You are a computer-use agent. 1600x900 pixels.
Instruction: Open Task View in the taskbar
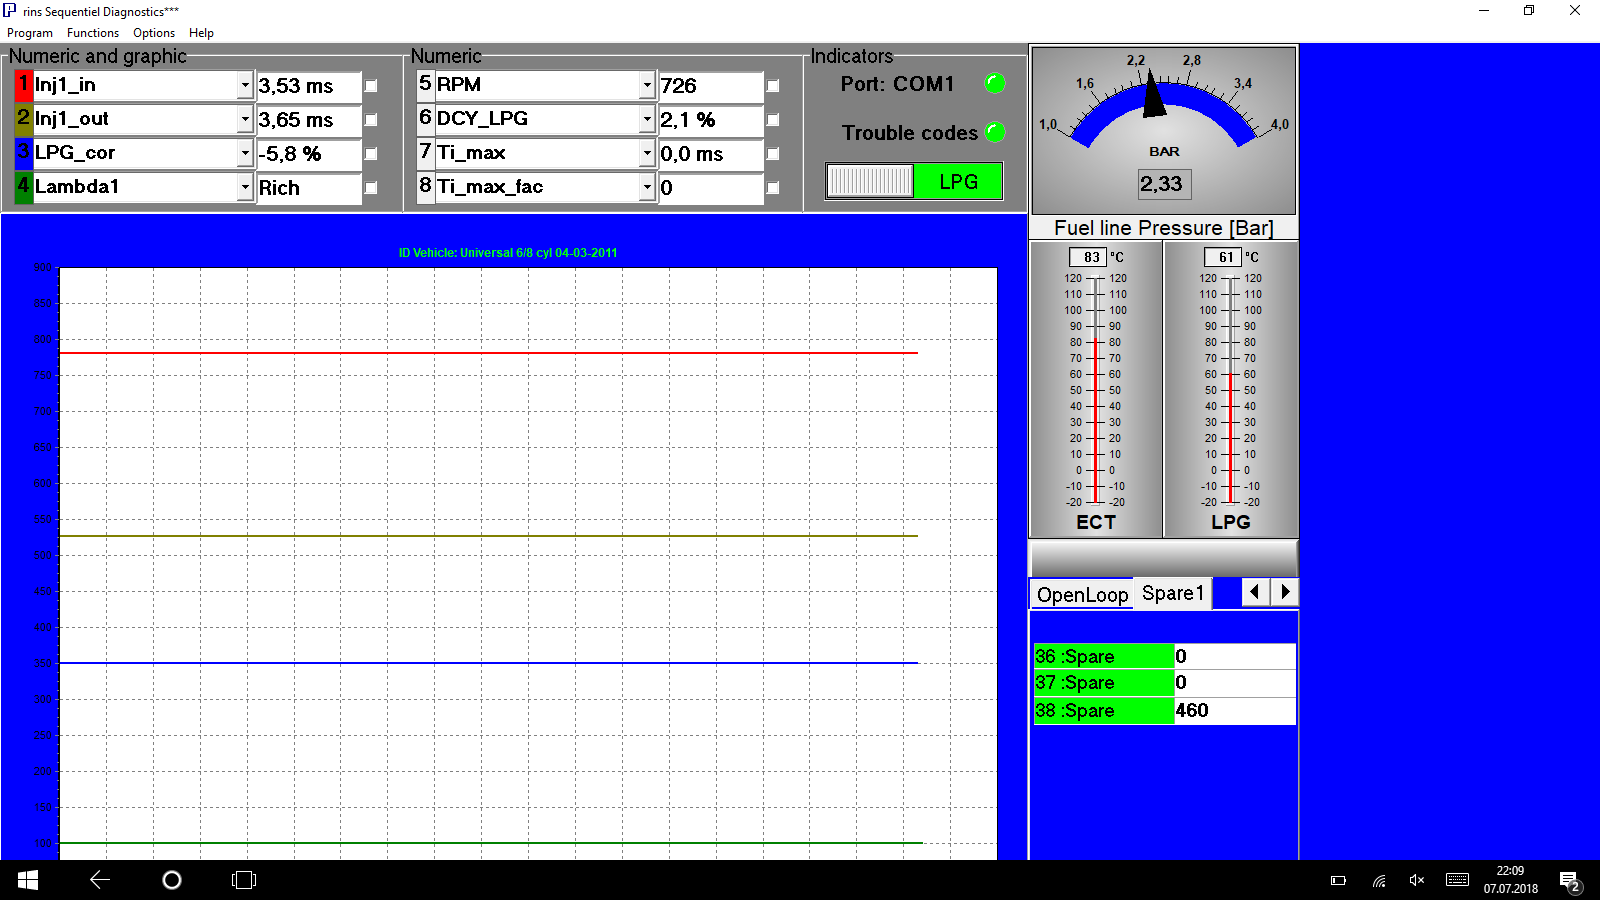pyautogui.click(x=244, y=880)
